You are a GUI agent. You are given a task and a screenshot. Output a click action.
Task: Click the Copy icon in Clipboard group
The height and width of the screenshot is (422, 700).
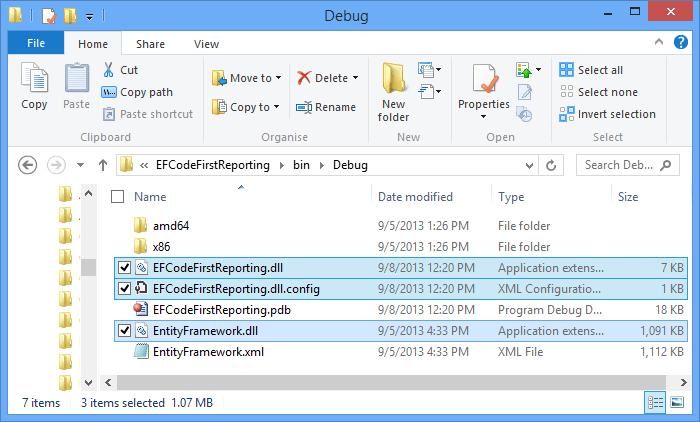coord(34,80)
